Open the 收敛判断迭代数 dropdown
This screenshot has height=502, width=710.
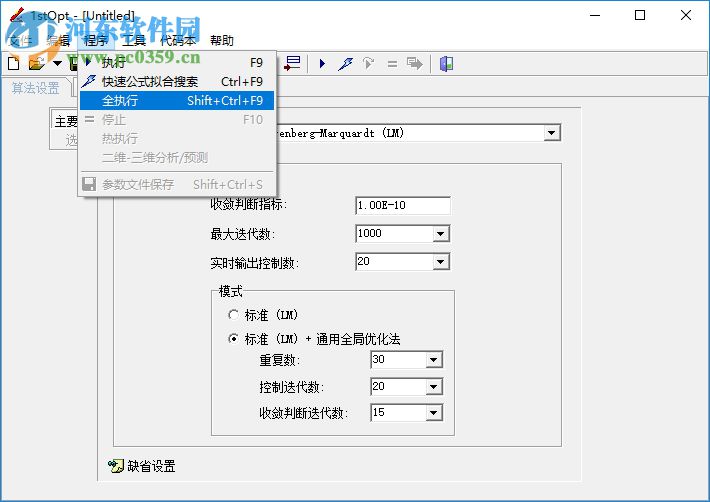pos(433,413)
